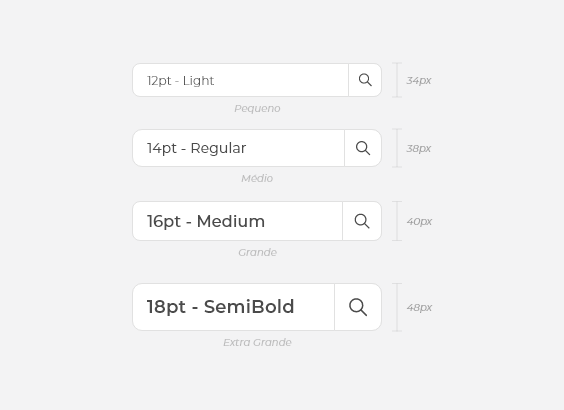564x410 pixels.
Task: Focus the 18pt - SemiBold search input
Action: (233, 307)
